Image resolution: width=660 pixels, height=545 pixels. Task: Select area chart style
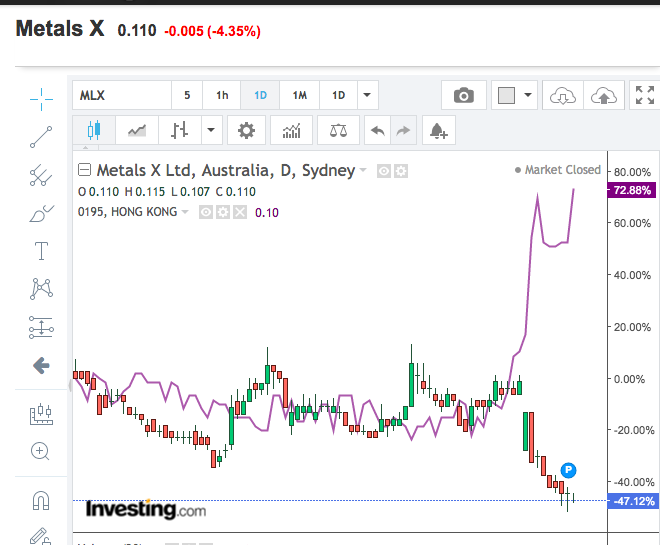click(x=137, y=130)
